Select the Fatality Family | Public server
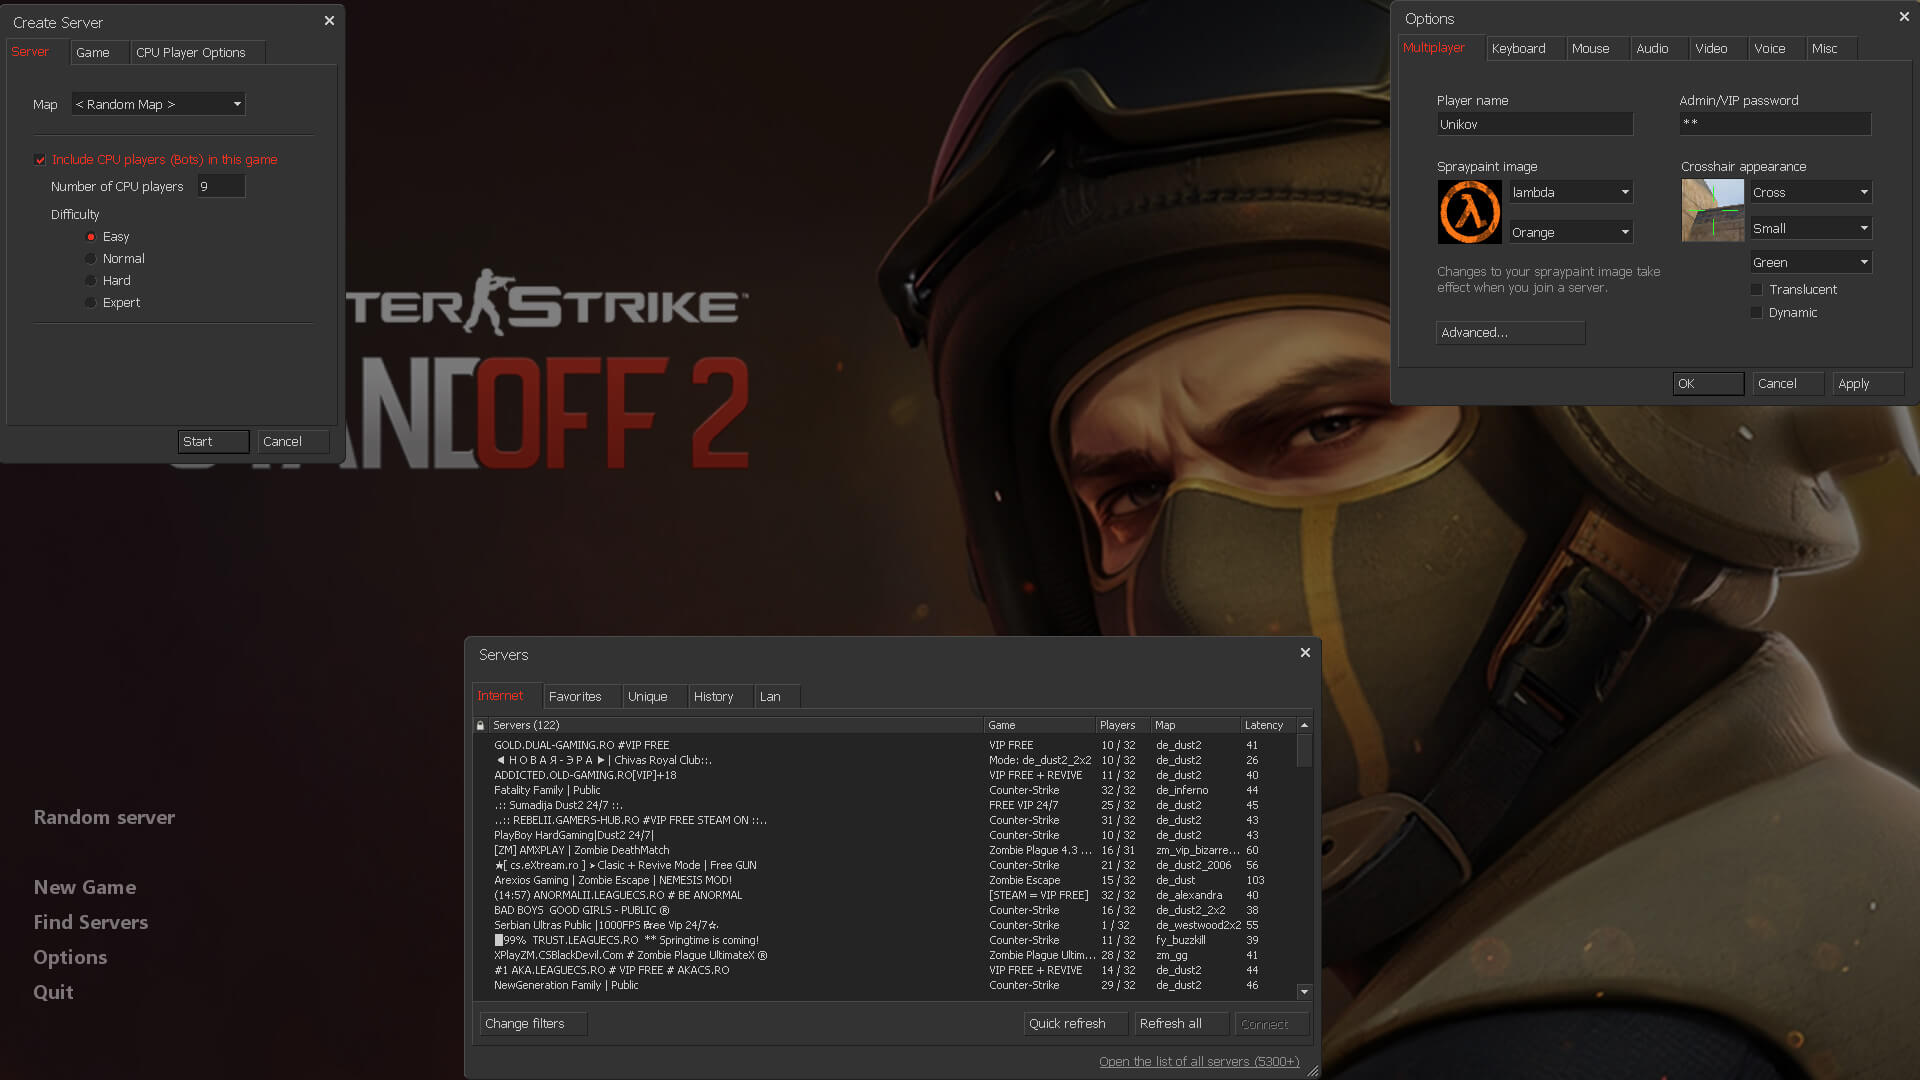Image resolution: width=1920 pixels, height=1080 pixels. pos(885,791)
